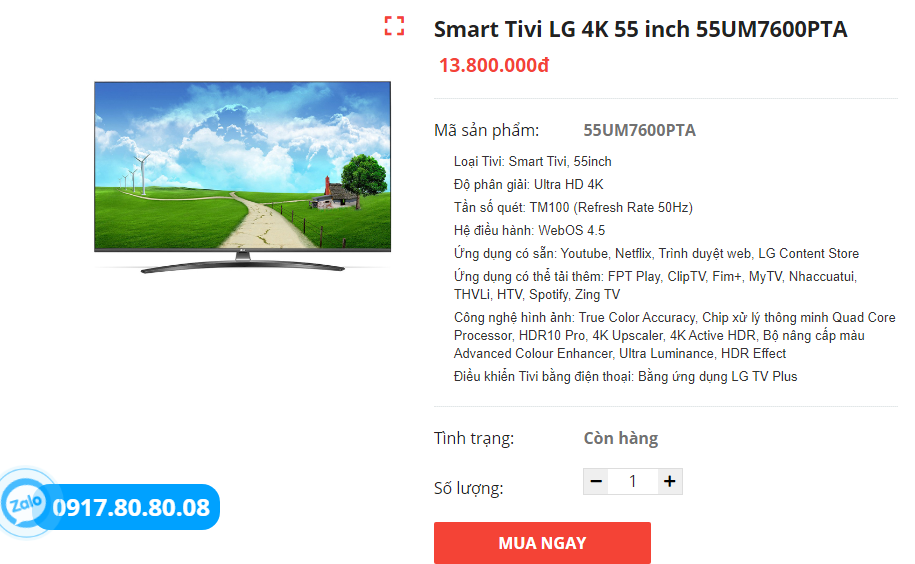
Task: Click the Còn hàng status text
Action: point(621,438)
